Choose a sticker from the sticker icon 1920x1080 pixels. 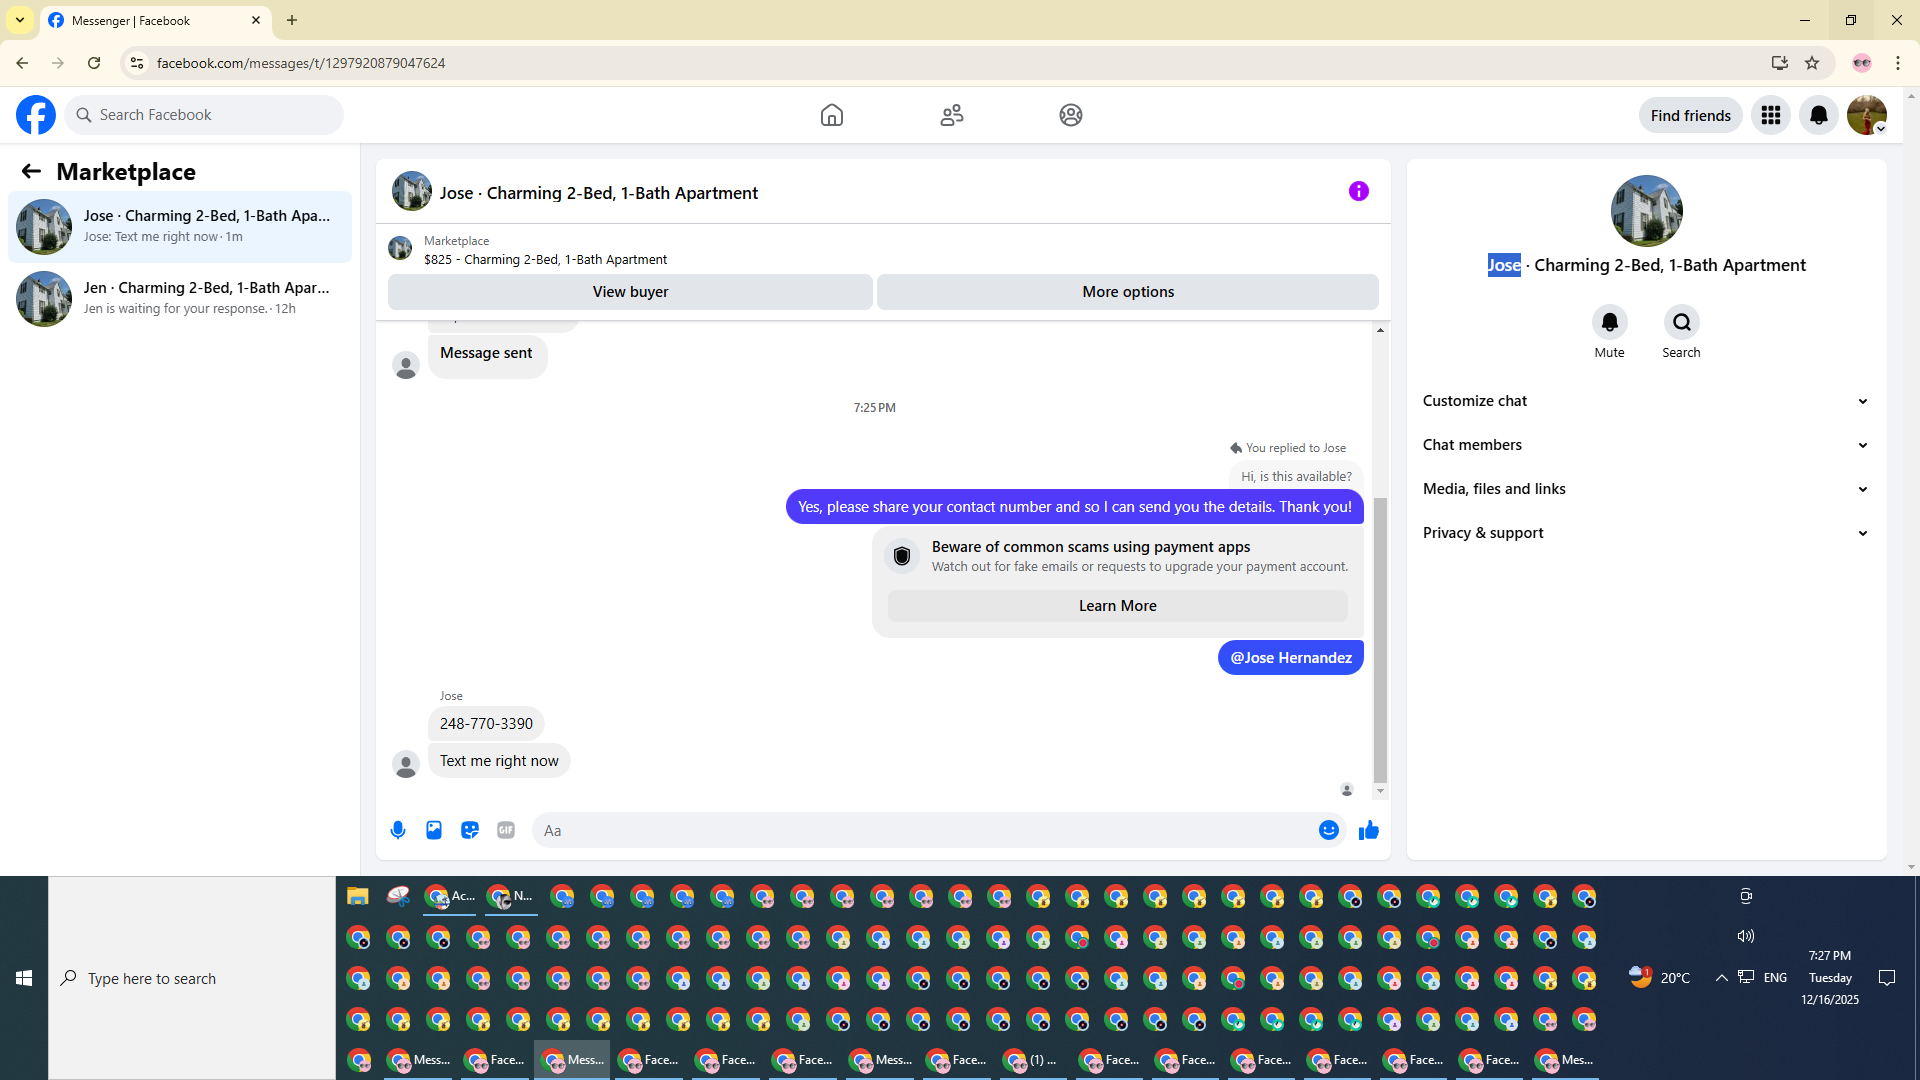pyautogui.click(x=470, y=830)
